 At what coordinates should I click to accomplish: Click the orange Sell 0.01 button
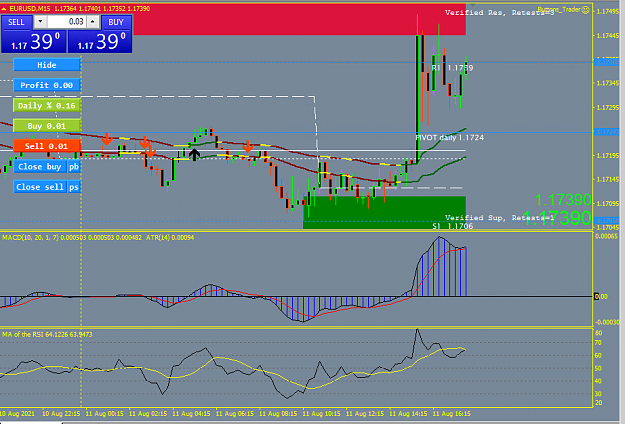click(47, 146)
